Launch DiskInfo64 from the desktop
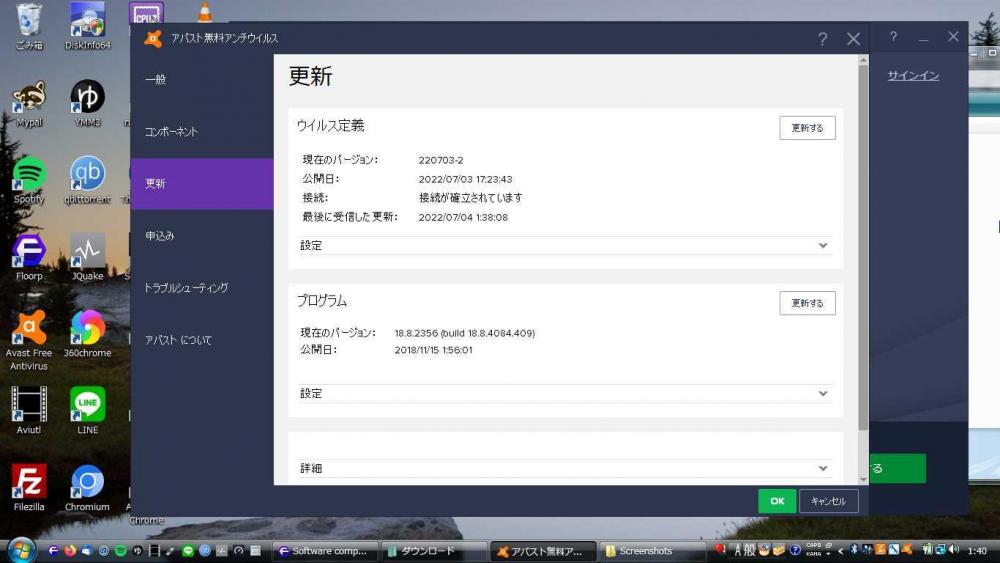The image size is (1000, 563). pyautogui.click(x=87, y=27)
